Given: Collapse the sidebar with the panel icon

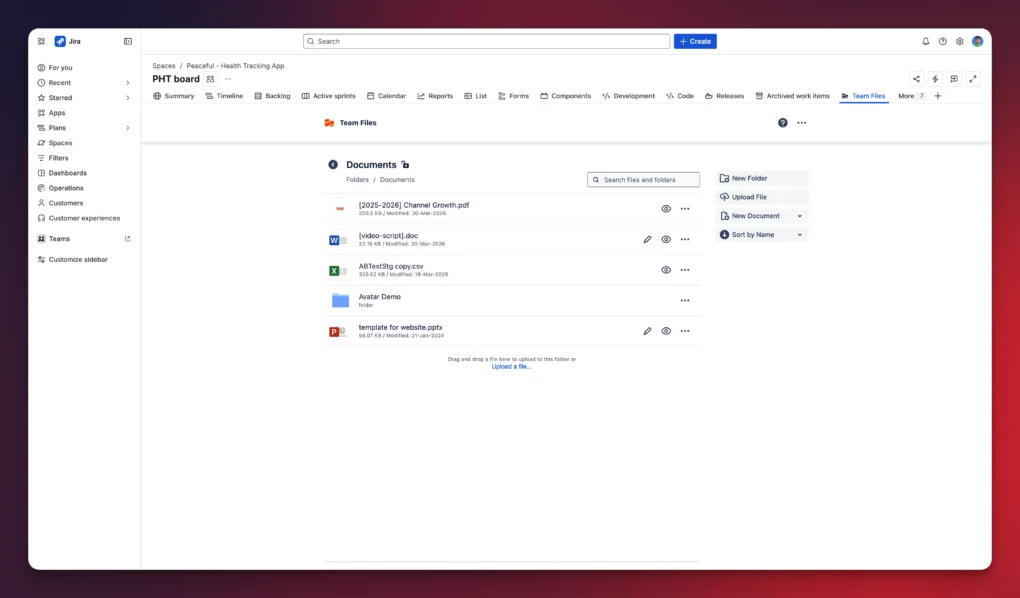Looking at the screenshot, I should coord(128,41).
